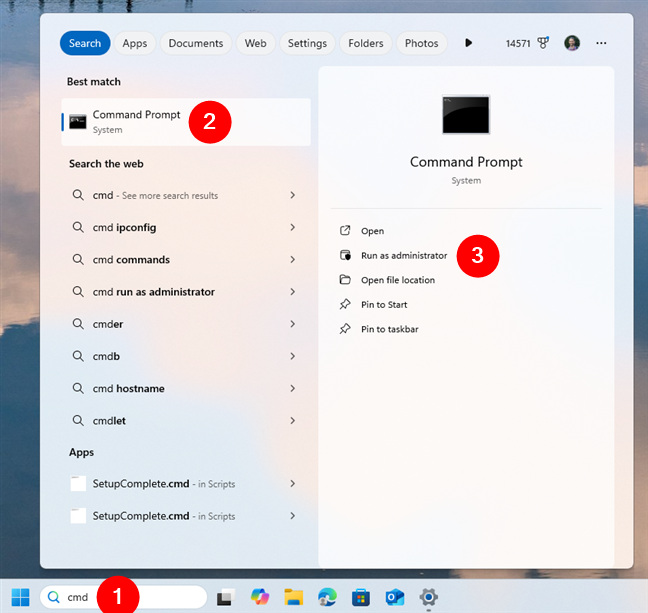Image resolution: width=648 pixels, height=613 pixels.
Task: Click Open in the Command Prompt actions
Action: click(x=372, y=231)
